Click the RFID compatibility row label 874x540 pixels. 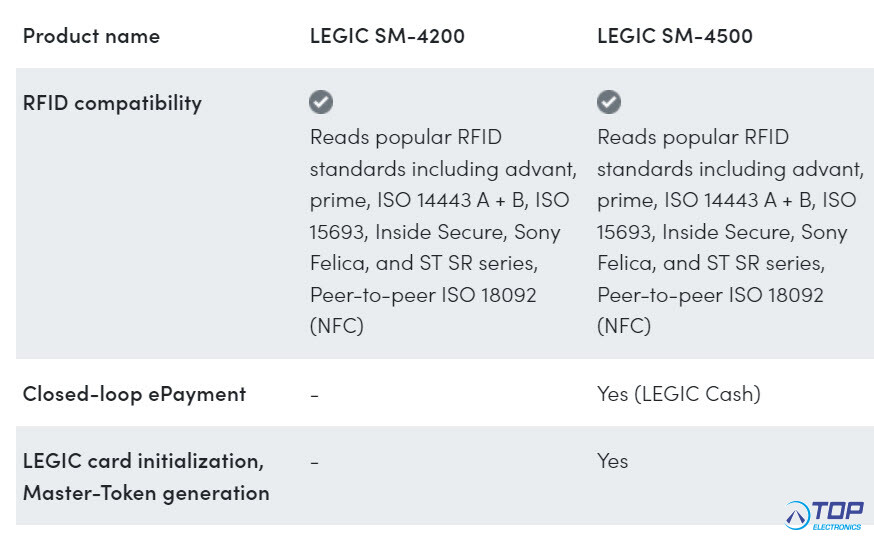click(x=112, y=104)
